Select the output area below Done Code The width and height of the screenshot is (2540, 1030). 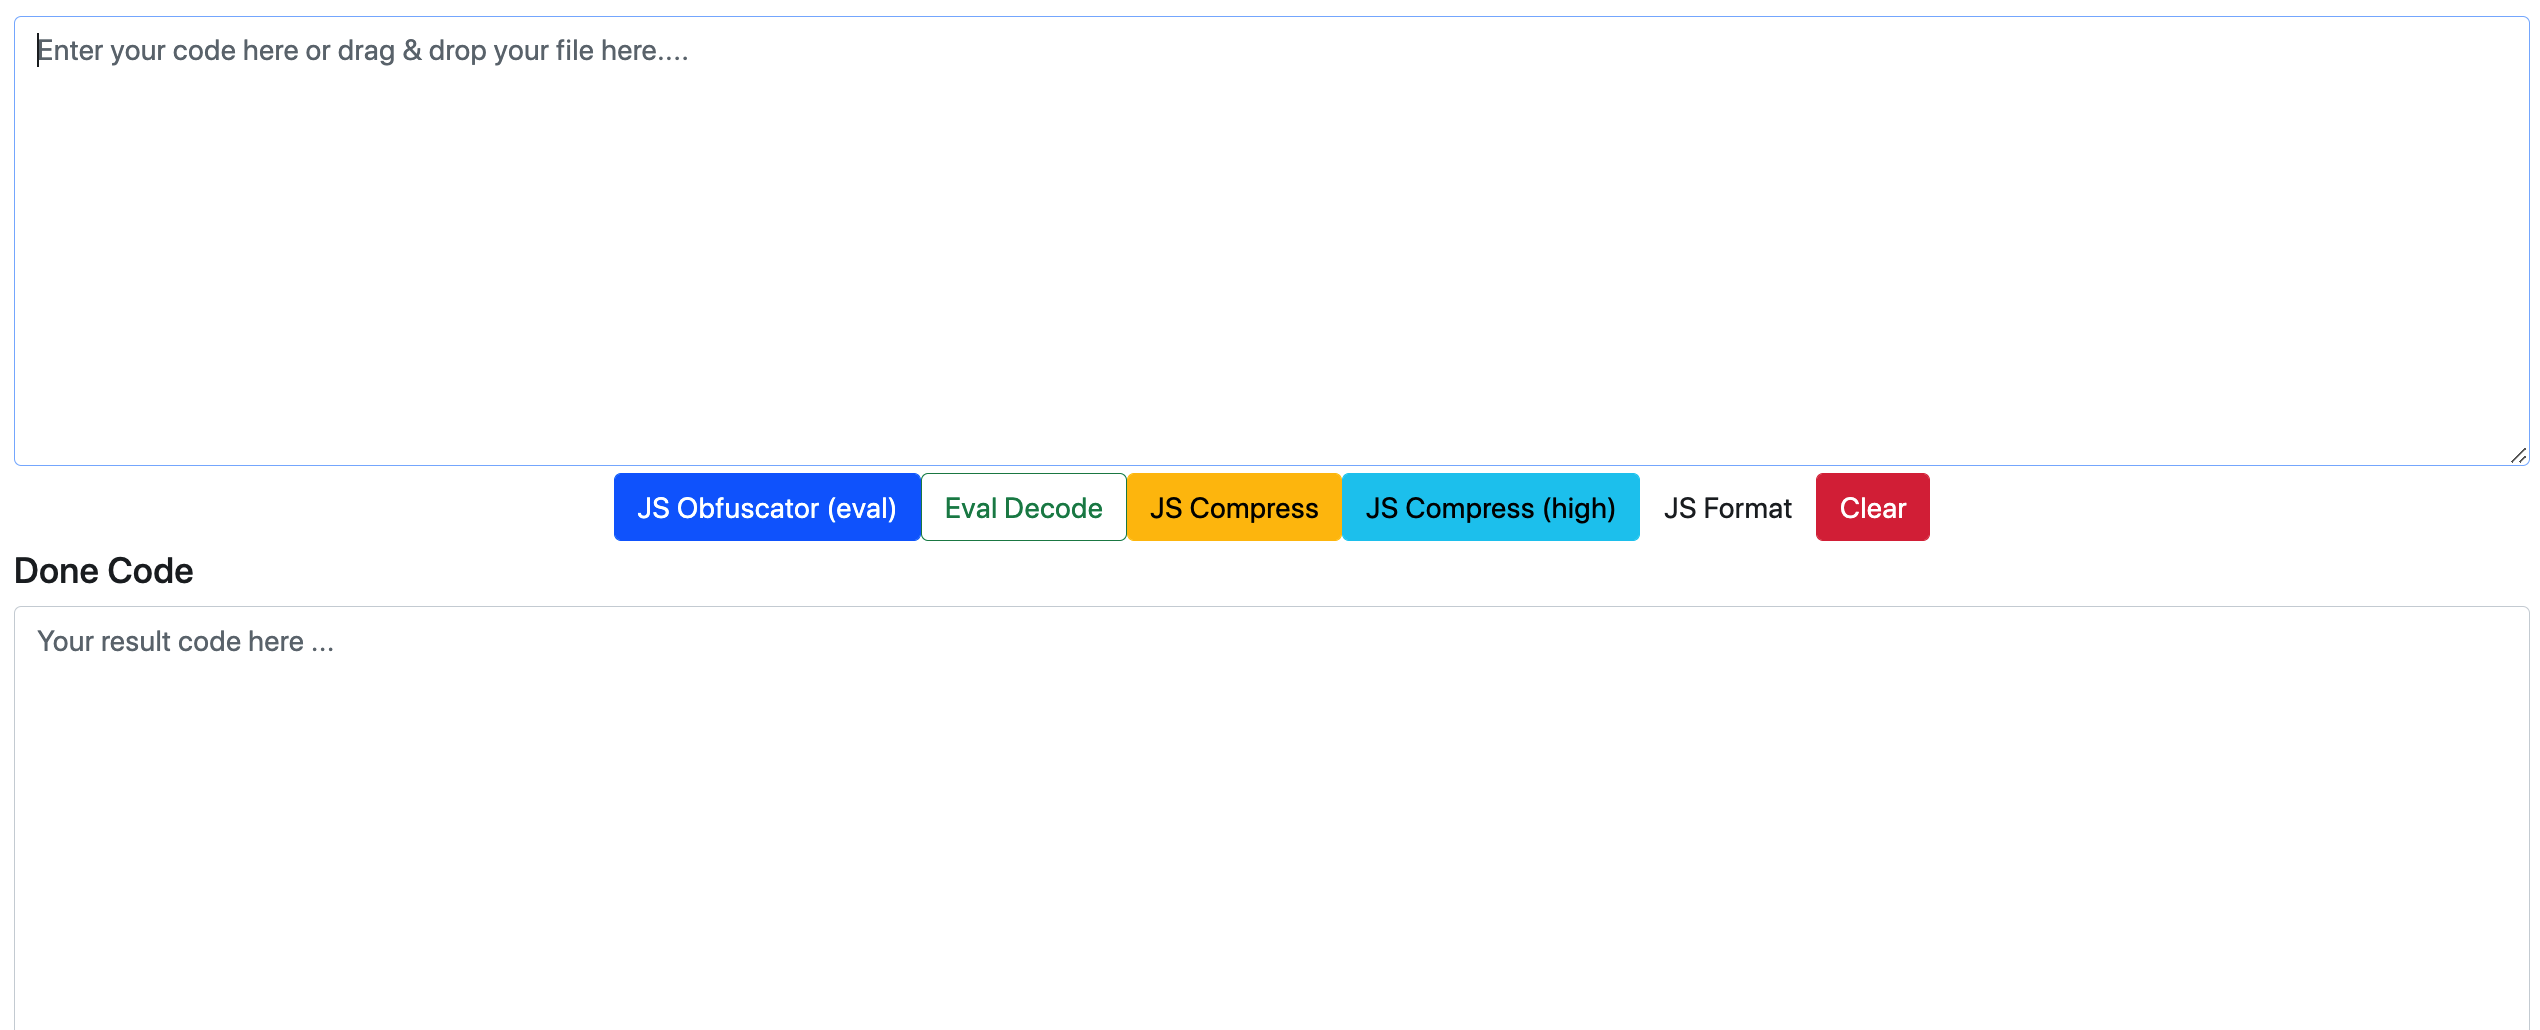1270,820
